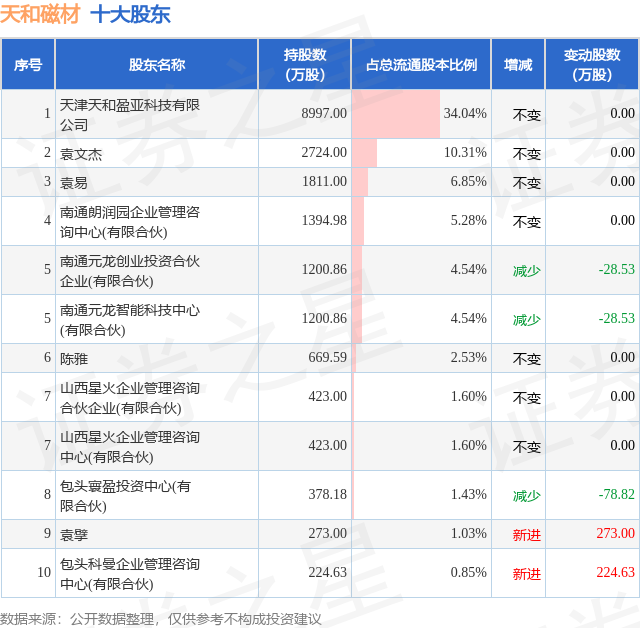
Task: Select the 序号 column header
Action: point(28,64)
